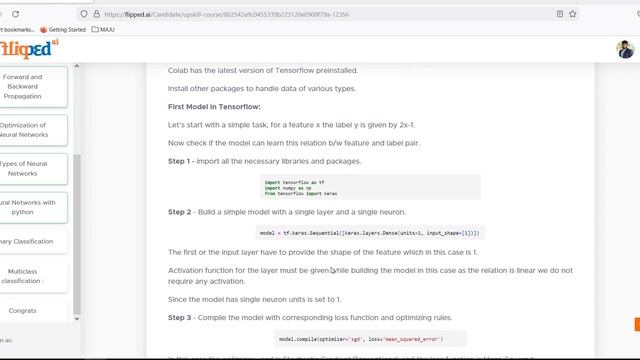The width and height of the screenshot is (640, 360).
Task: Select Neural Networks with python lesson
Action: pyautogui.click(x=33, y=207)
